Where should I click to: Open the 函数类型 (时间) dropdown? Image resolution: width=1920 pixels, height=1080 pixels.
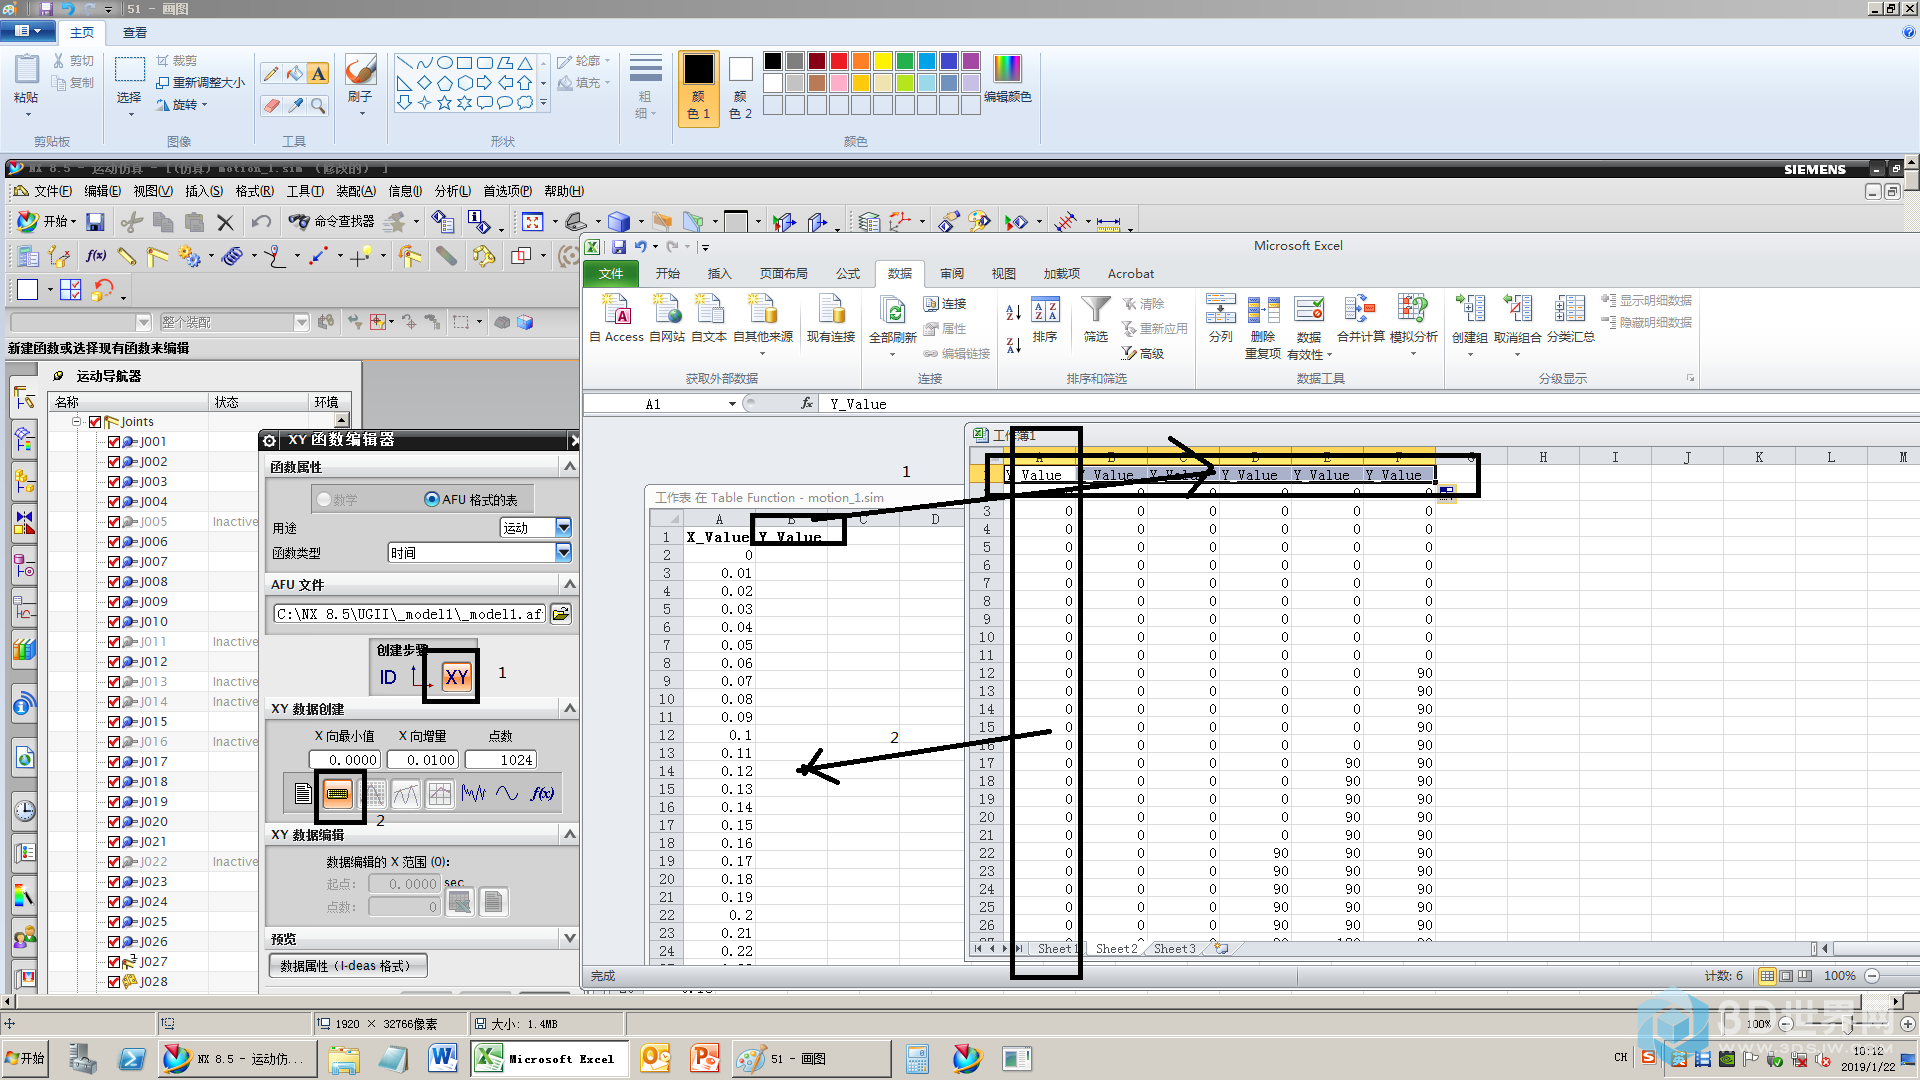pos(563,552)
